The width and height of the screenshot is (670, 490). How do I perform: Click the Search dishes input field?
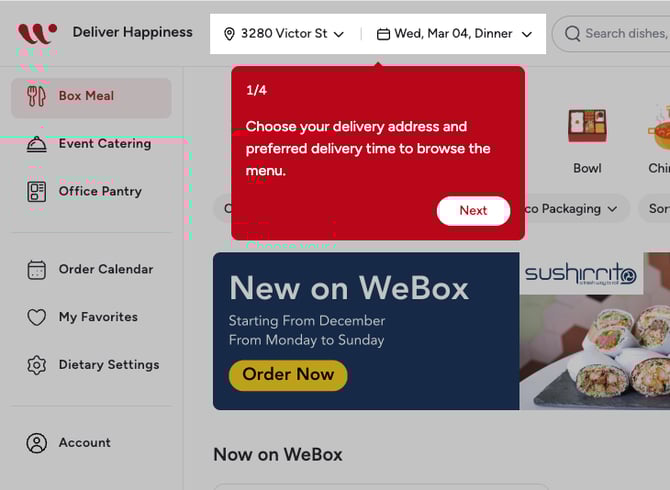coord(613,34)
